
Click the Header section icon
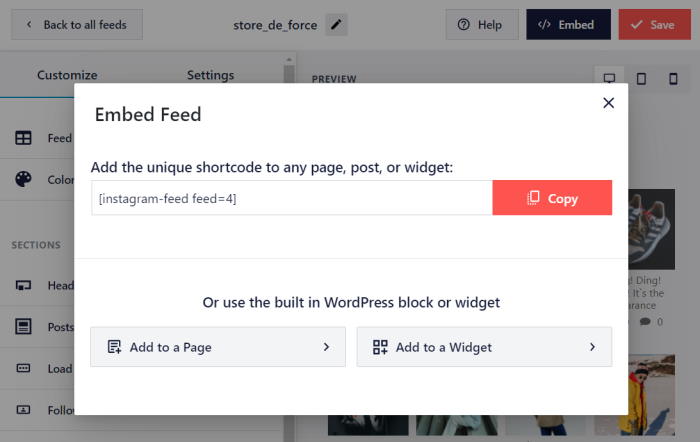coord(24,285)
